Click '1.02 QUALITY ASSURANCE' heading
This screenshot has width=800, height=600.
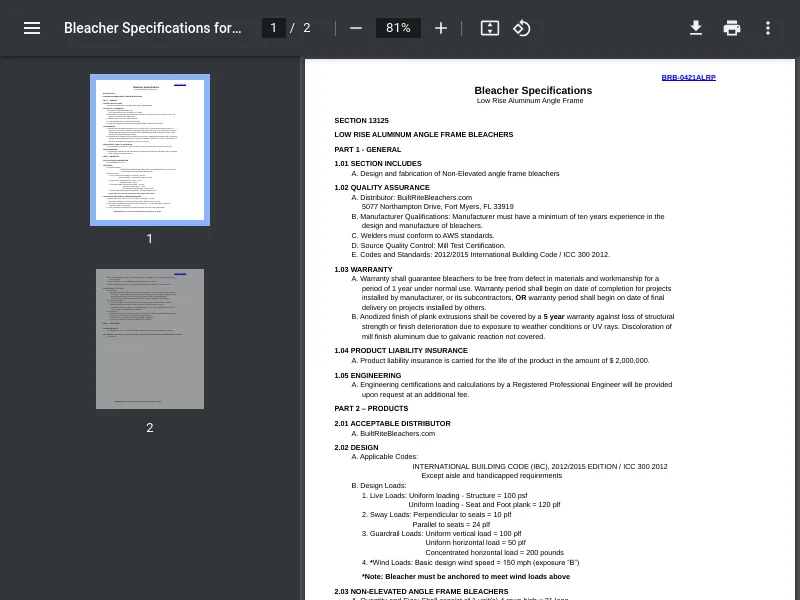point(382,188)
